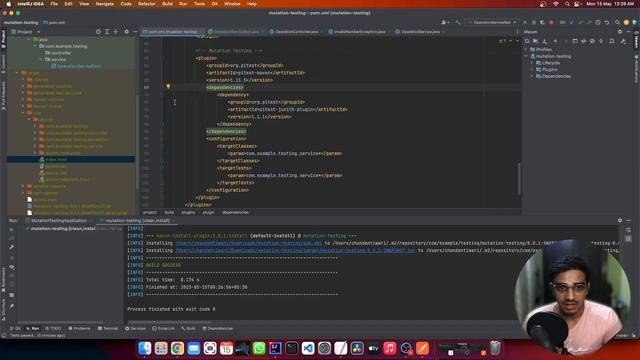Click the yellow lightbulb intention icon in editor gutter
Image resolution: width=640 pixels, height=360 pixels.
168,87
